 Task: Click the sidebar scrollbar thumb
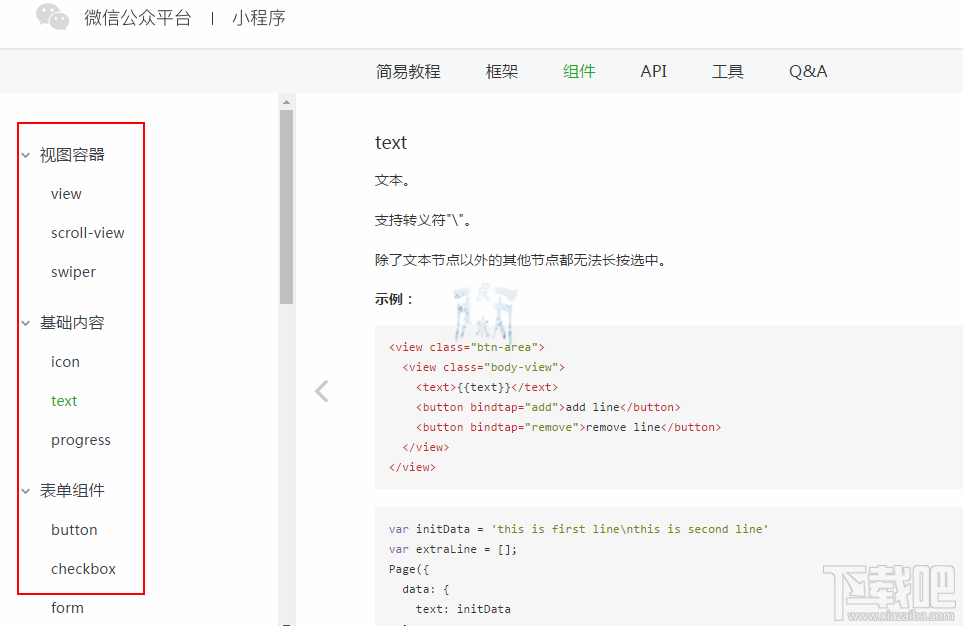[286, 207]
